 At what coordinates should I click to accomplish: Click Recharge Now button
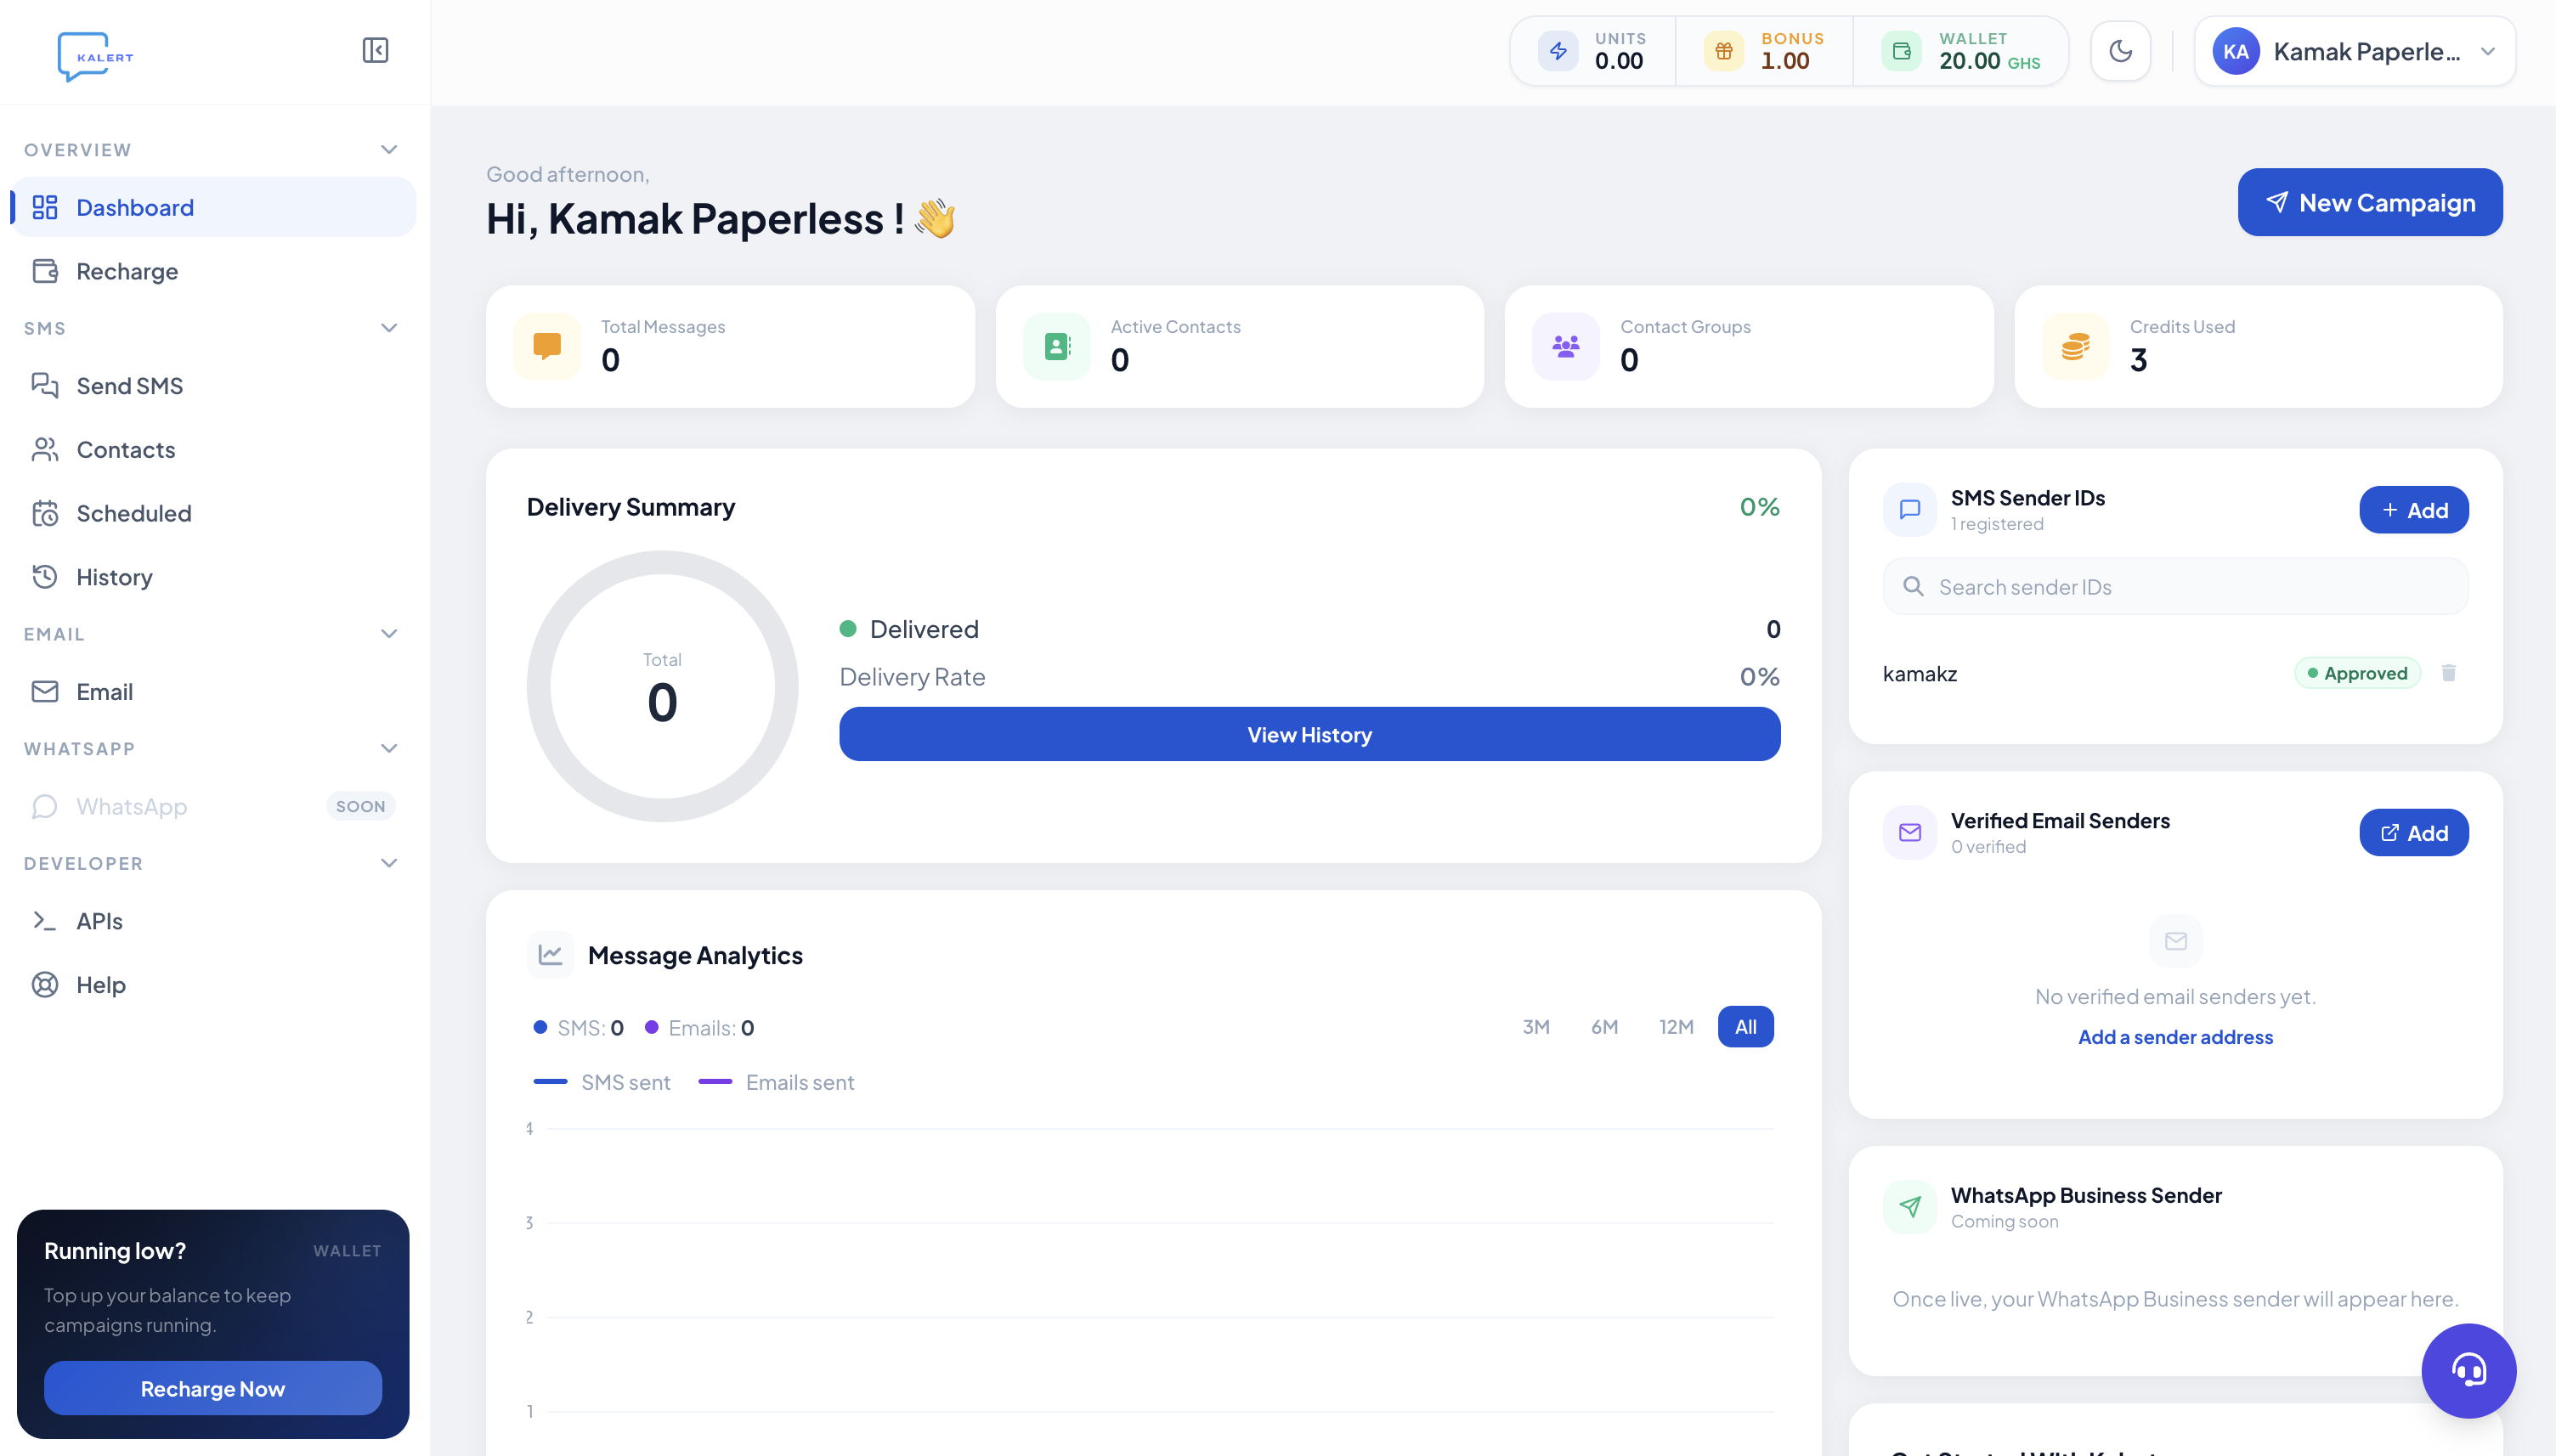click(212, 1388)
